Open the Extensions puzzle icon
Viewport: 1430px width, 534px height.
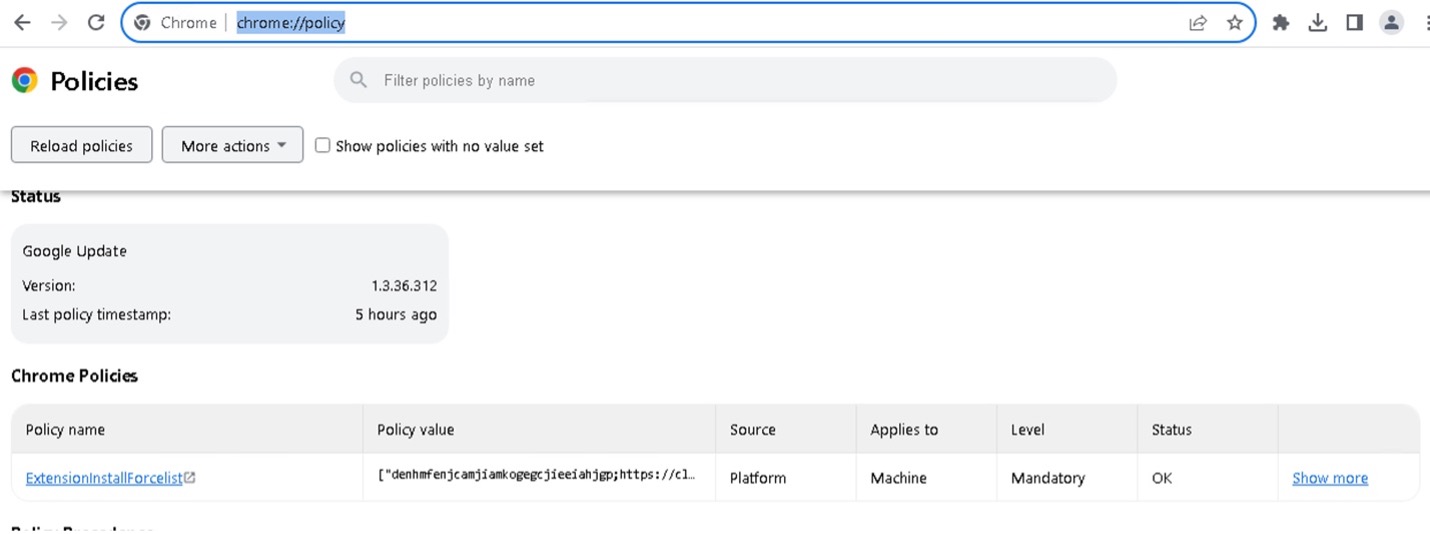1280,22
